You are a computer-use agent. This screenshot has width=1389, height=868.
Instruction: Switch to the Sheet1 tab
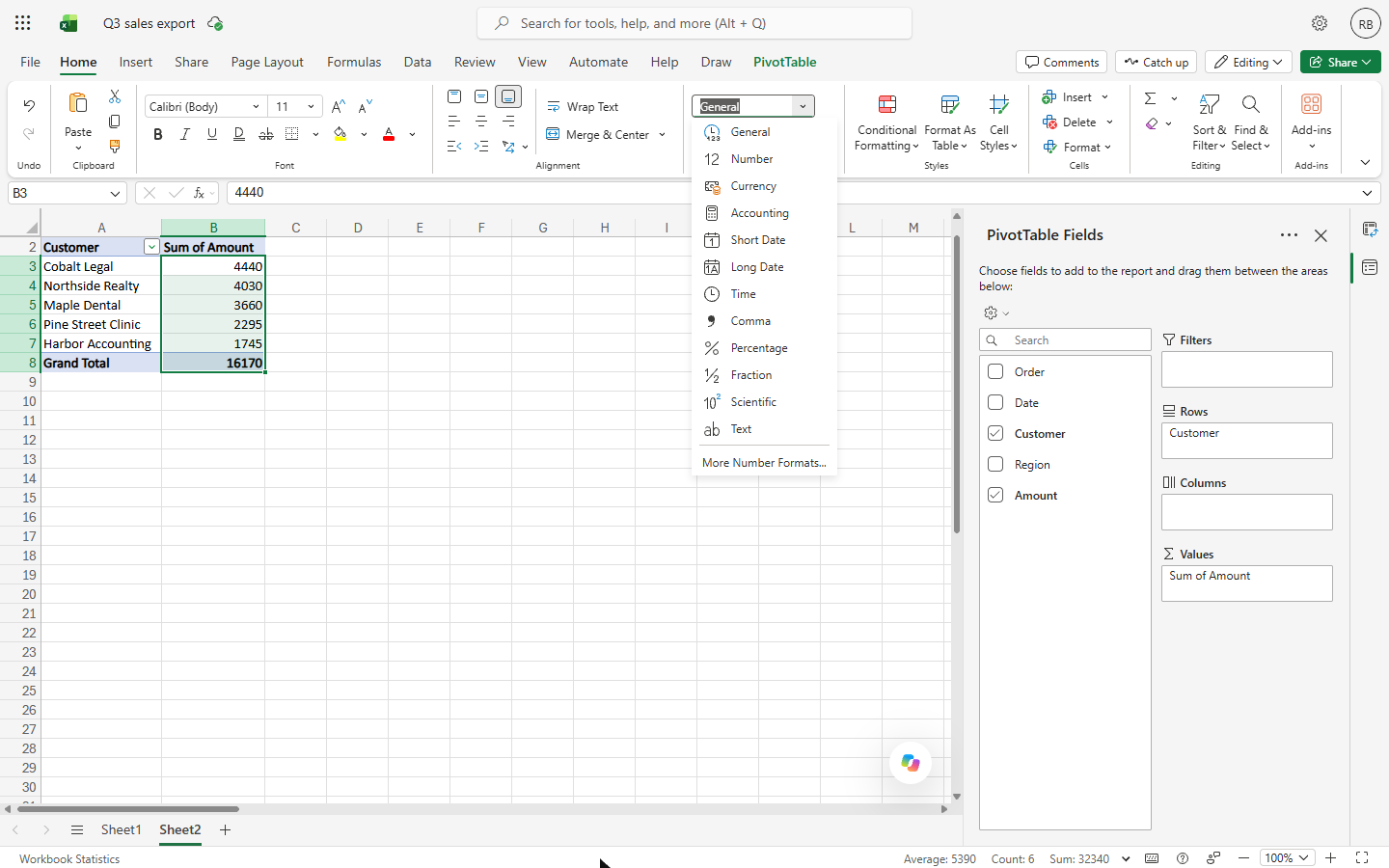click(x=121, y=830)
